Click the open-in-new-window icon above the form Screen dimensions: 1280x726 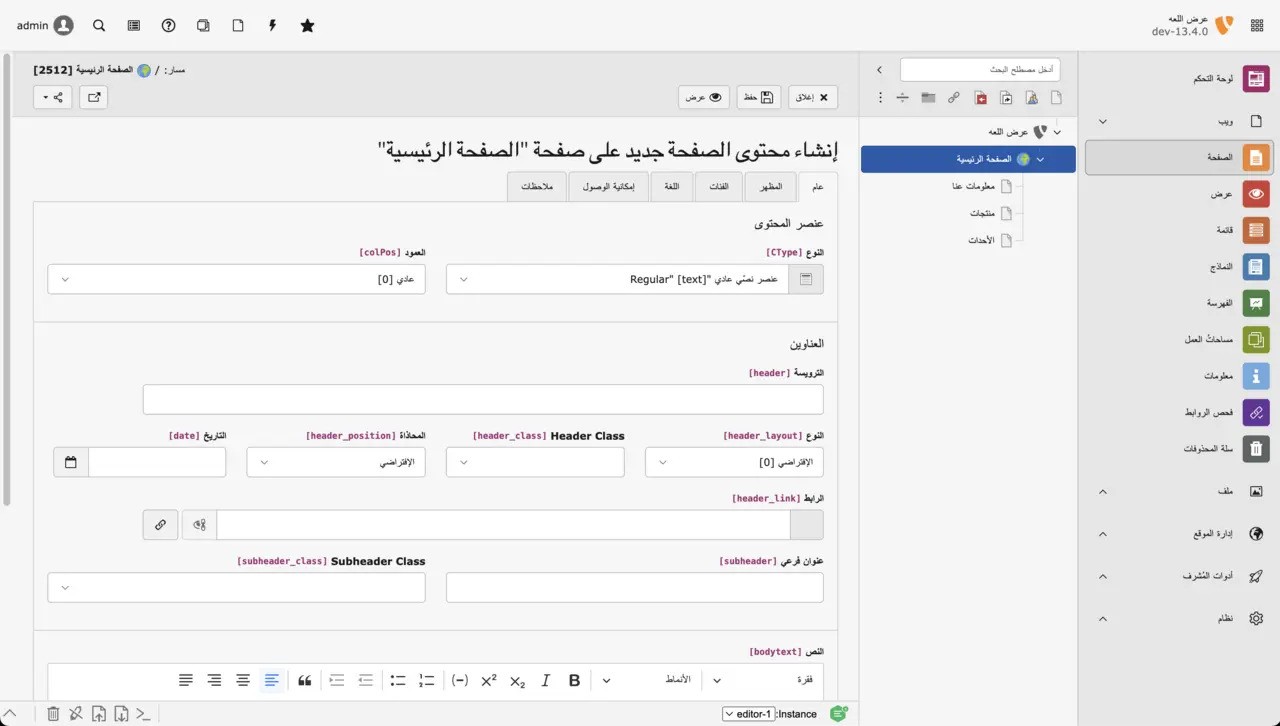point(95,97)
